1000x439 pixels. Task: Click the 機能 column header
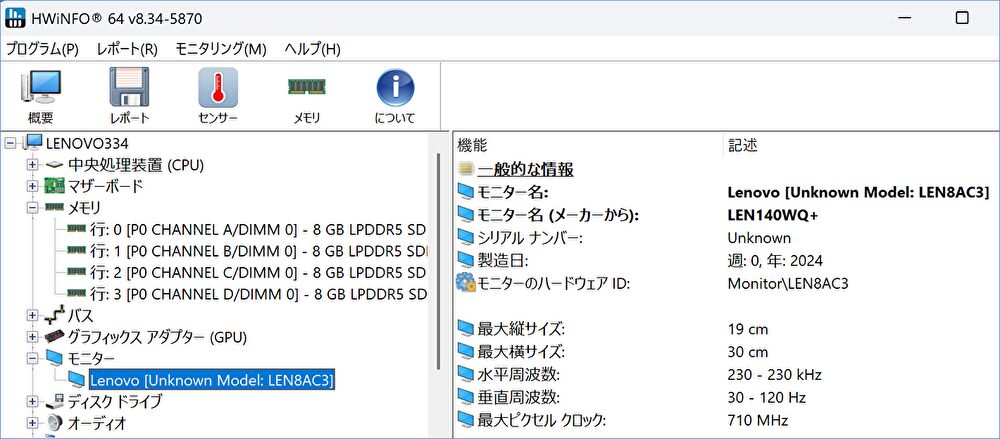pyautogui.click(x=472, y=145)
